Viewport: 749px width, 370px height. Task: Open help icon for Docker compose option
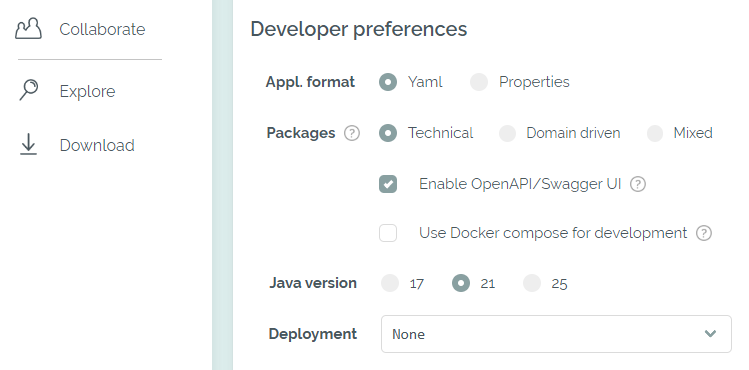pos(704,233)
